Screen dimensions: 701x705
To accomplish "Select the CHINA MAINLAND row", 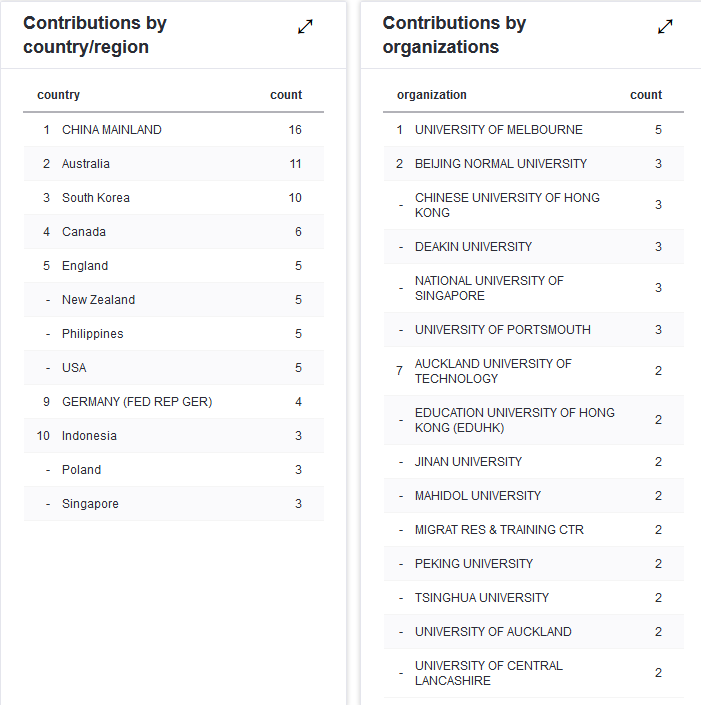I will 112,130.
